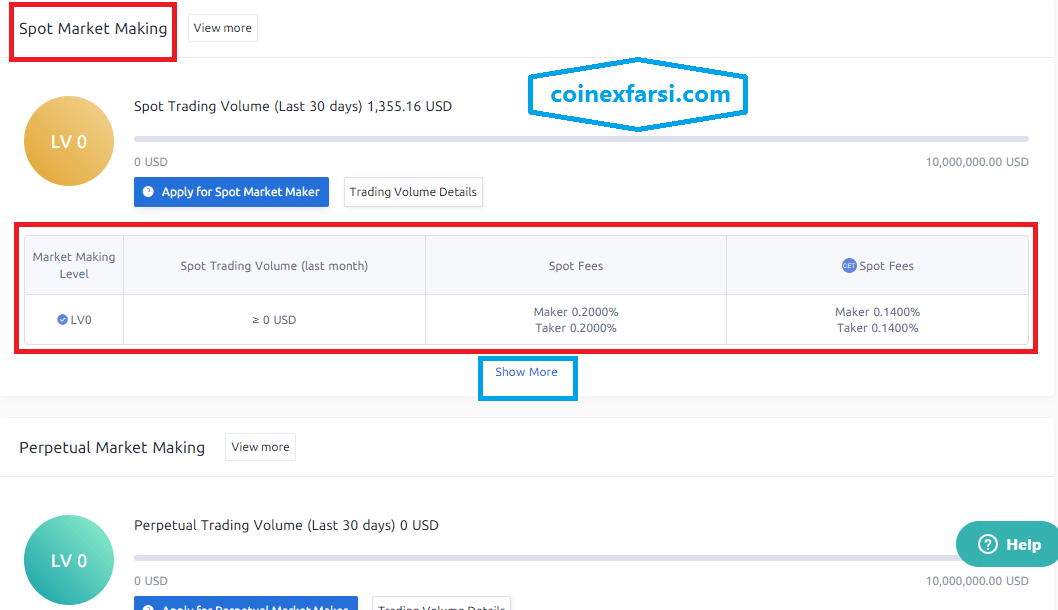Click the CET coin icon beside Spot Fees

pyautogui.click(x=849, y=266)
